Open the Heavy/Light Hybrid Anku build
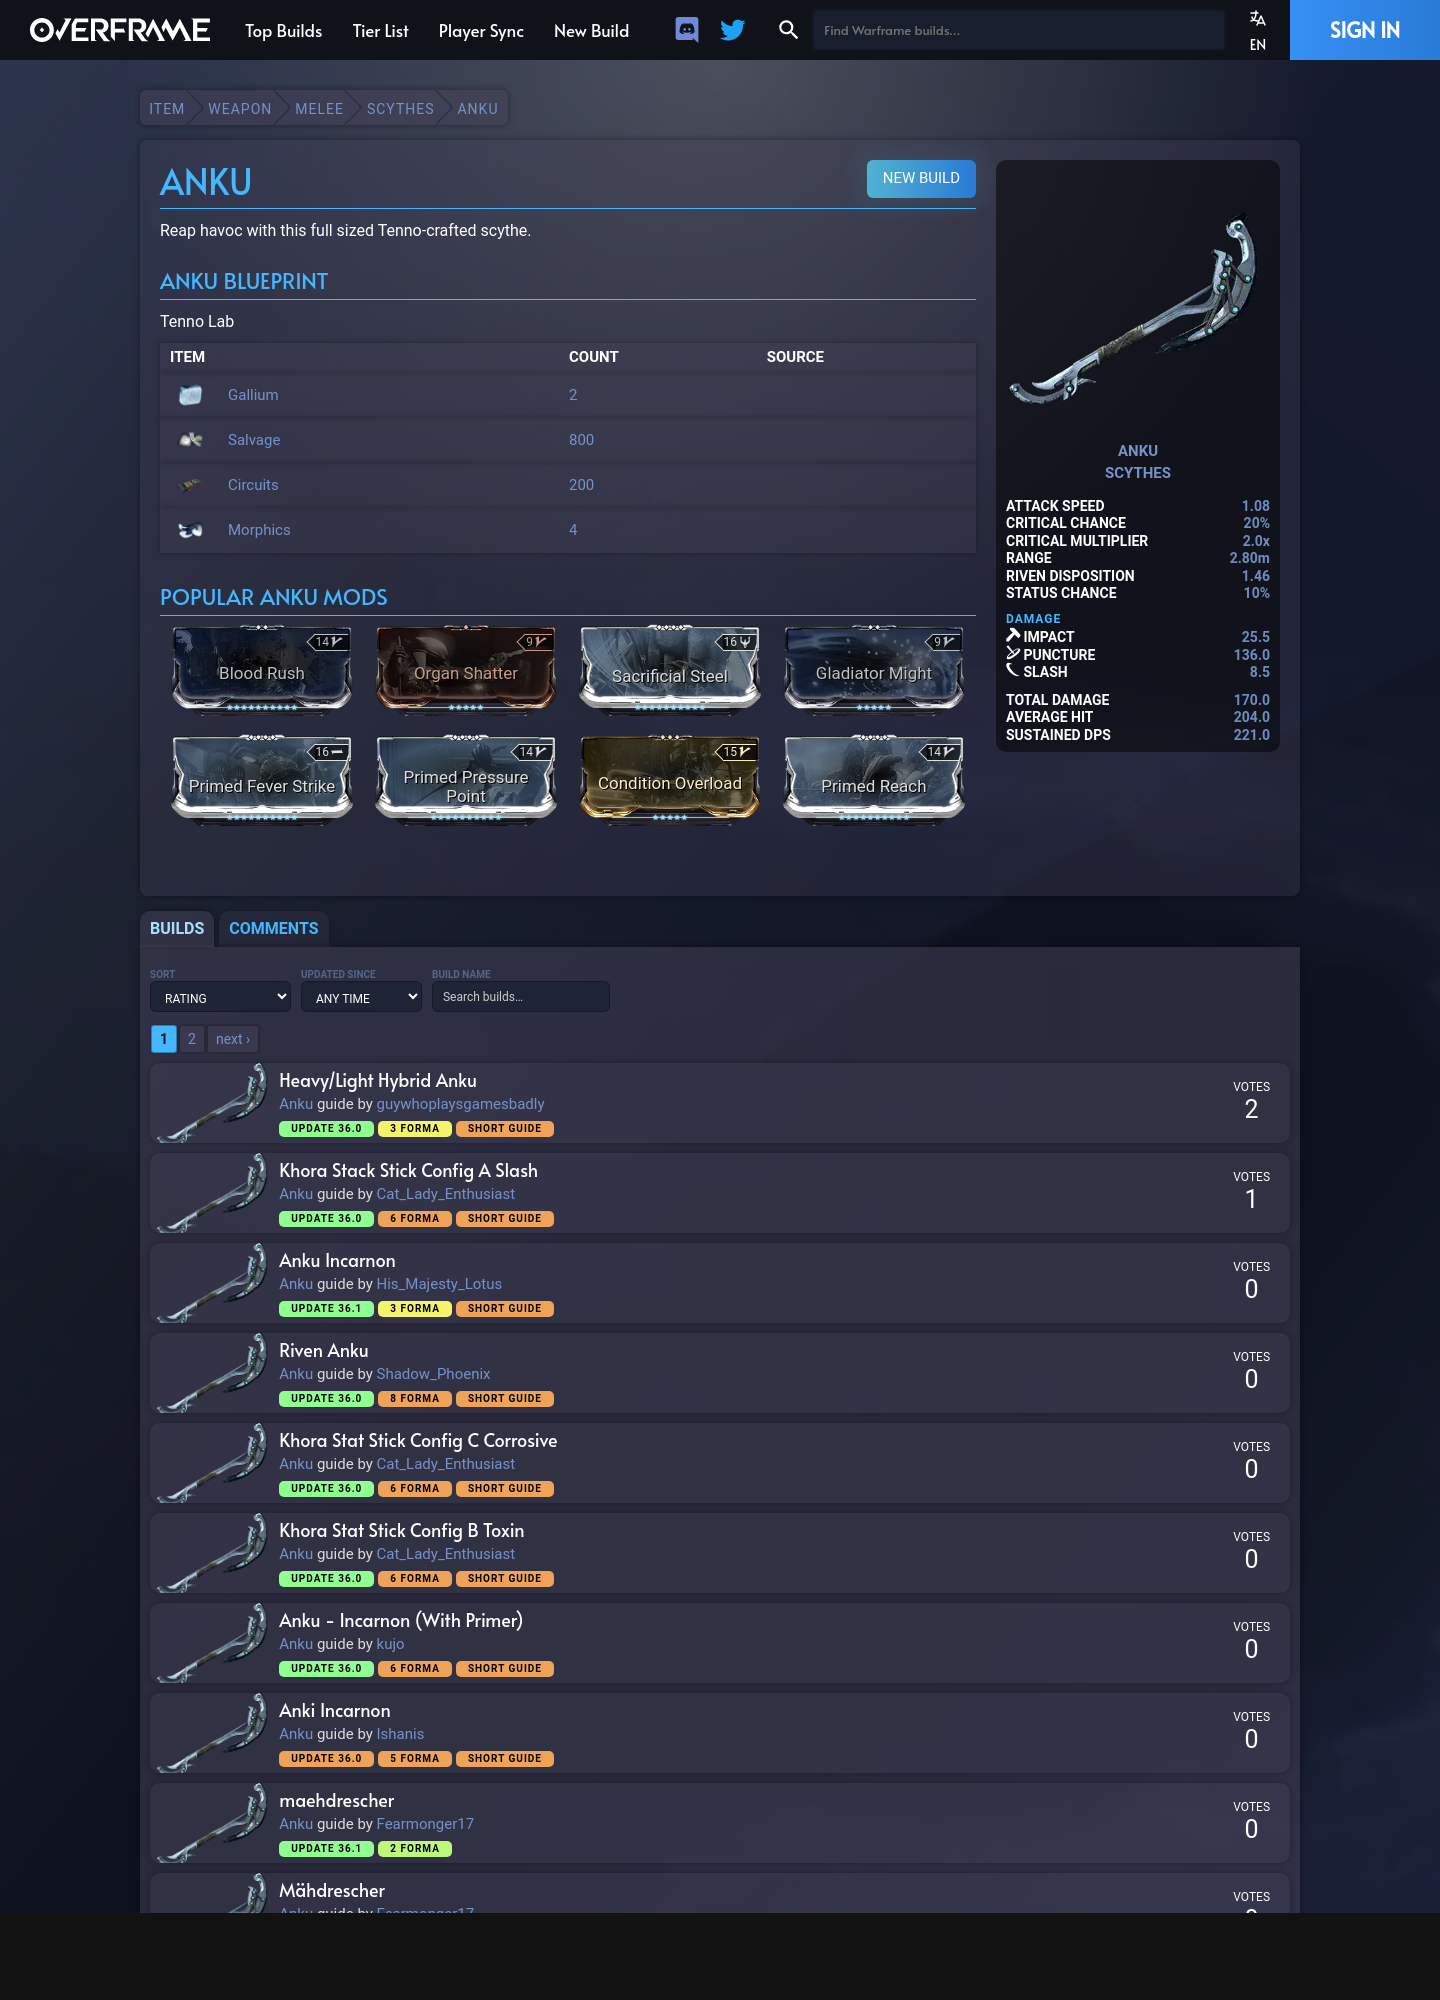This screenshot has height=2000, width=1440. point(378,1080)
